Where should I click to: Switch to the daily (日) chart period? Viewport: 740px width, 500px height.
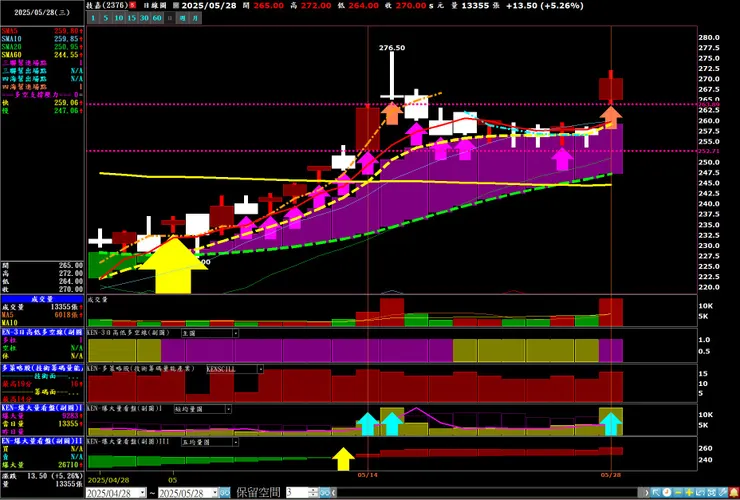[169, 18]
